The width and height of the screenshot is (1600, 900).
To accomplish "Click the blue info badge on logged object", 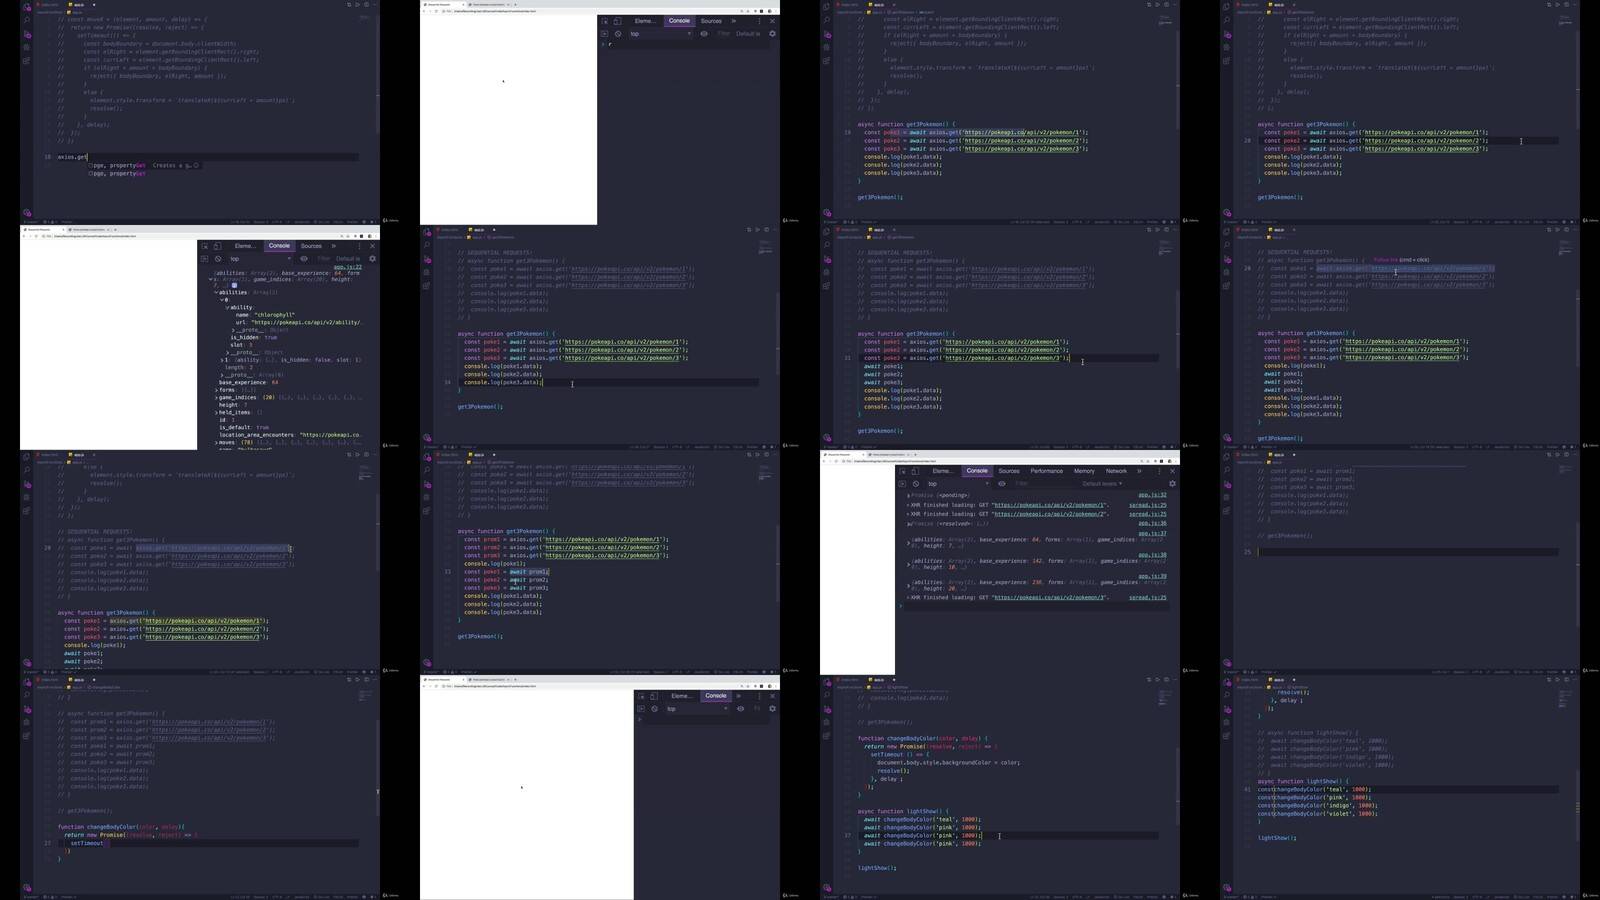I will pyautogui.click(x=234, y=285).
